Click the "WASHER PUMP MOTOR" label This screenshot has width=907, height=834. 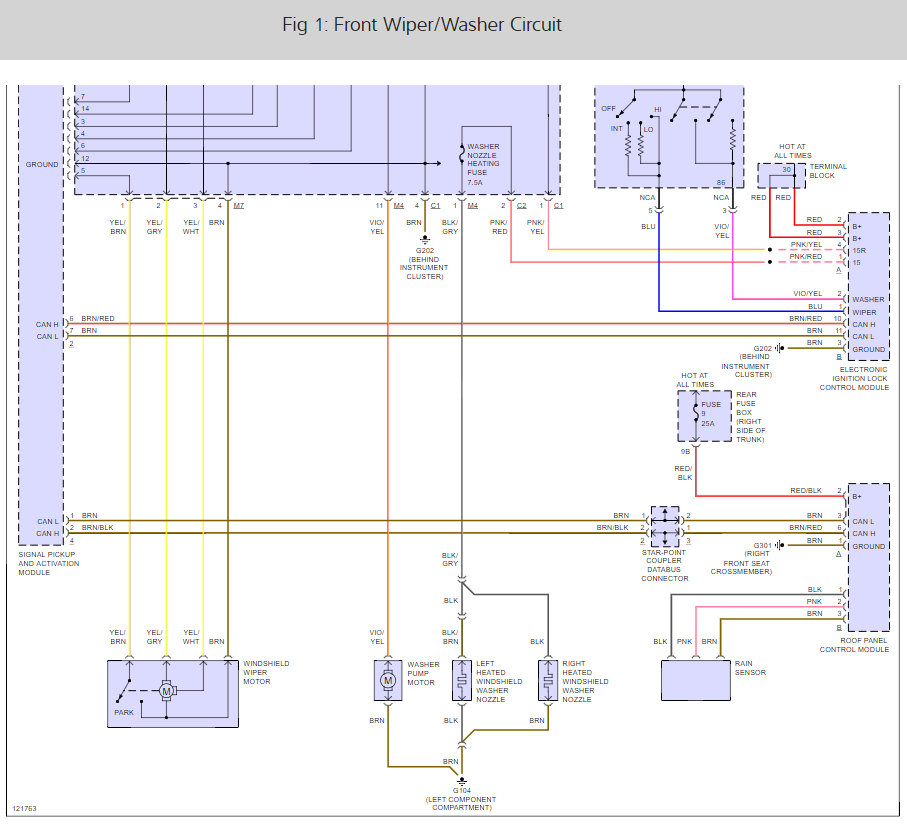coord(423,673)
